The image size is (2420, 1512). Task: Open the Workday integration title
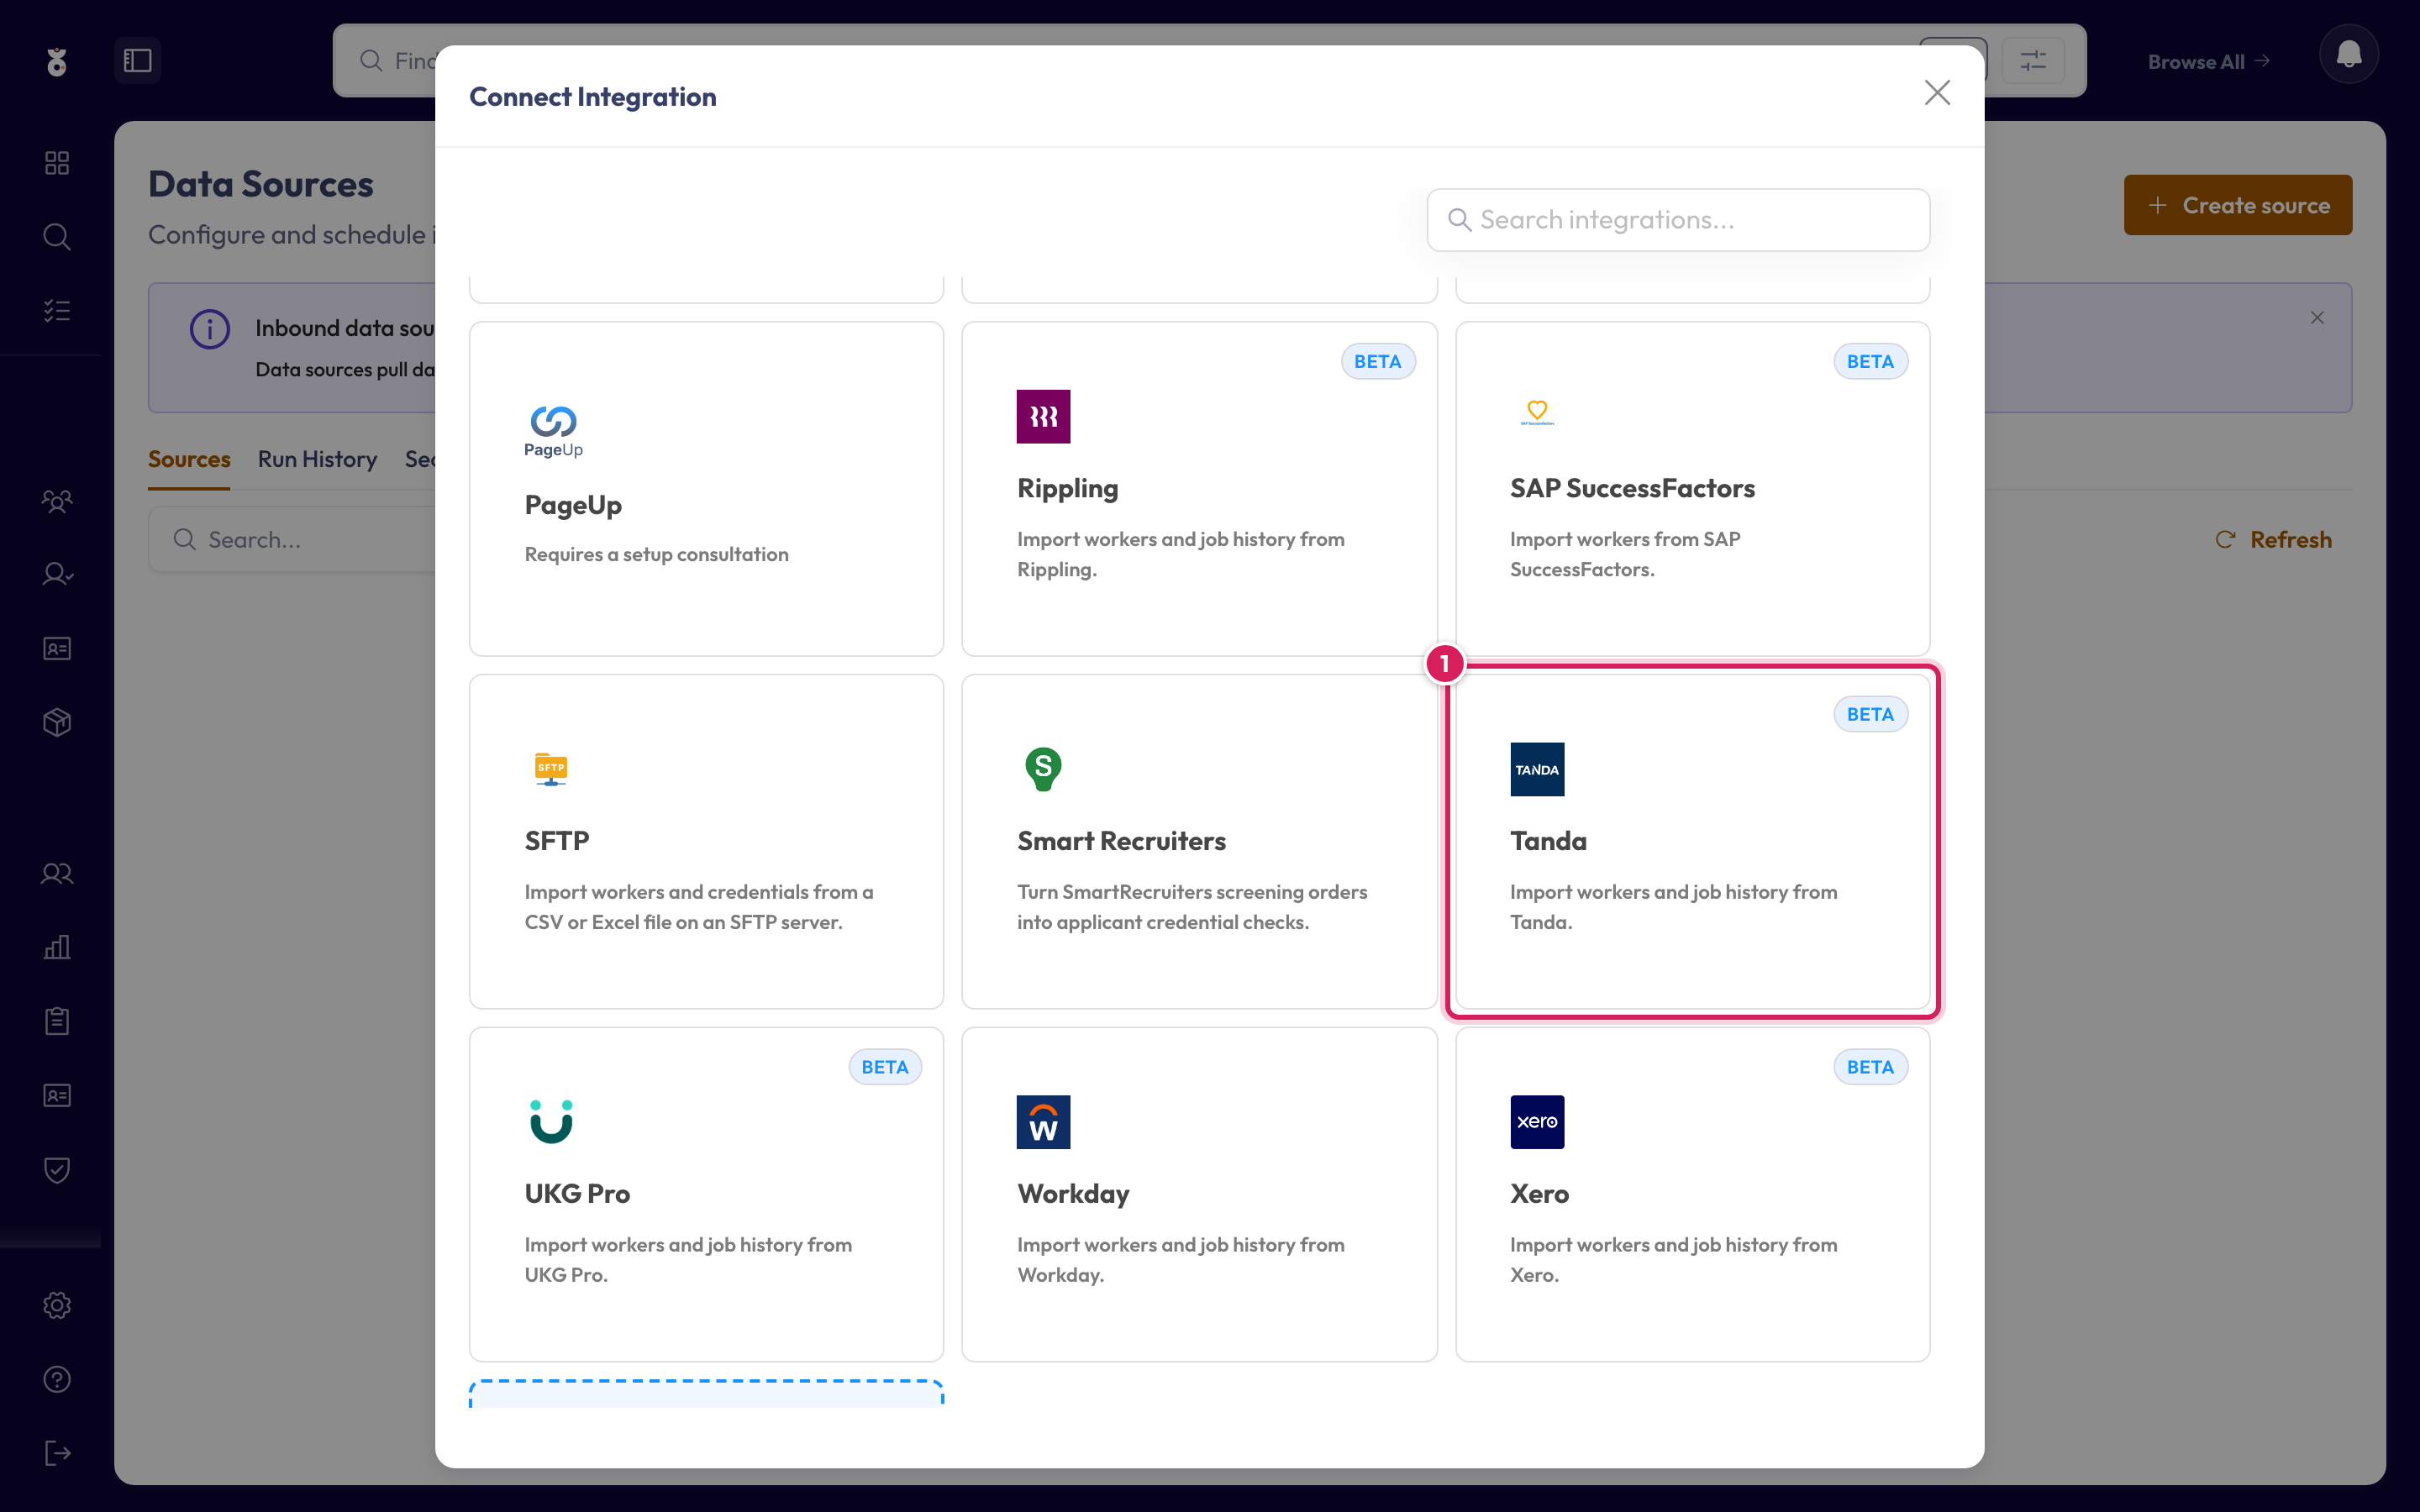(x=1073, y=1194)
